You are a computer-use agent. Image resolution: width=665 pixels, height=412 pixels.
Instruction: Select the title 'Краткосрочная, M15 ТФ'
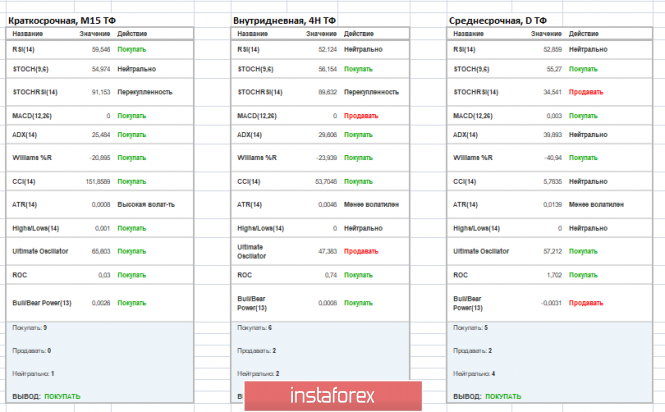coord(62,20)
